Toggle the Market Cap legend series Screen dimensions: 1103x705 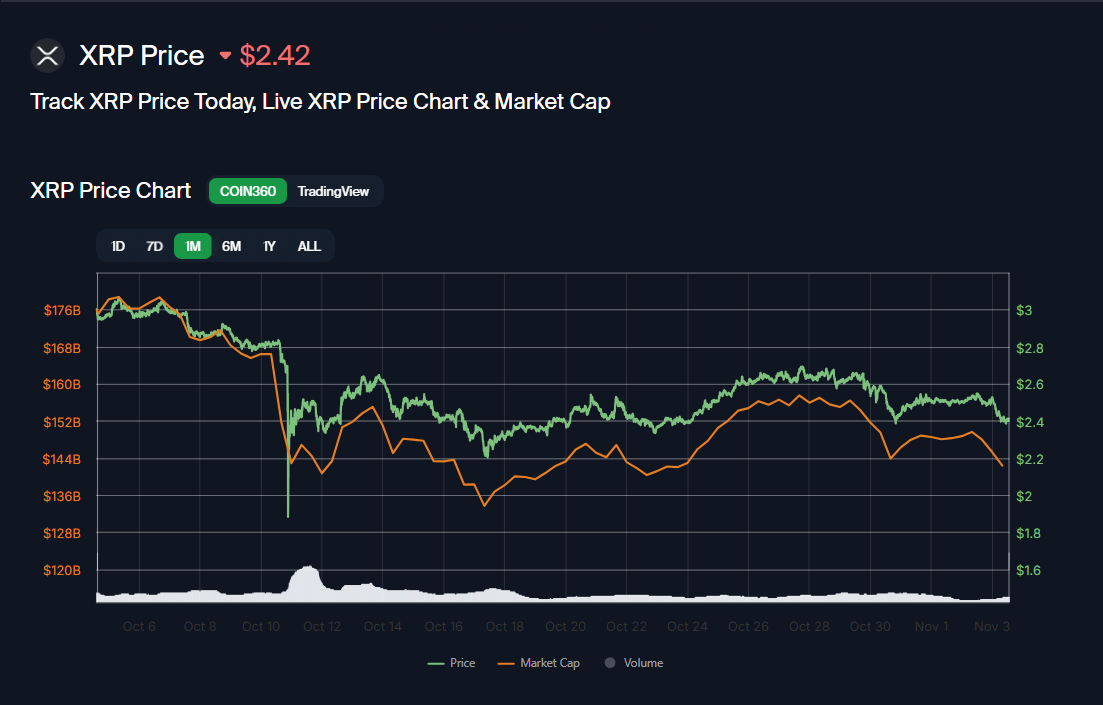[540, 663]
